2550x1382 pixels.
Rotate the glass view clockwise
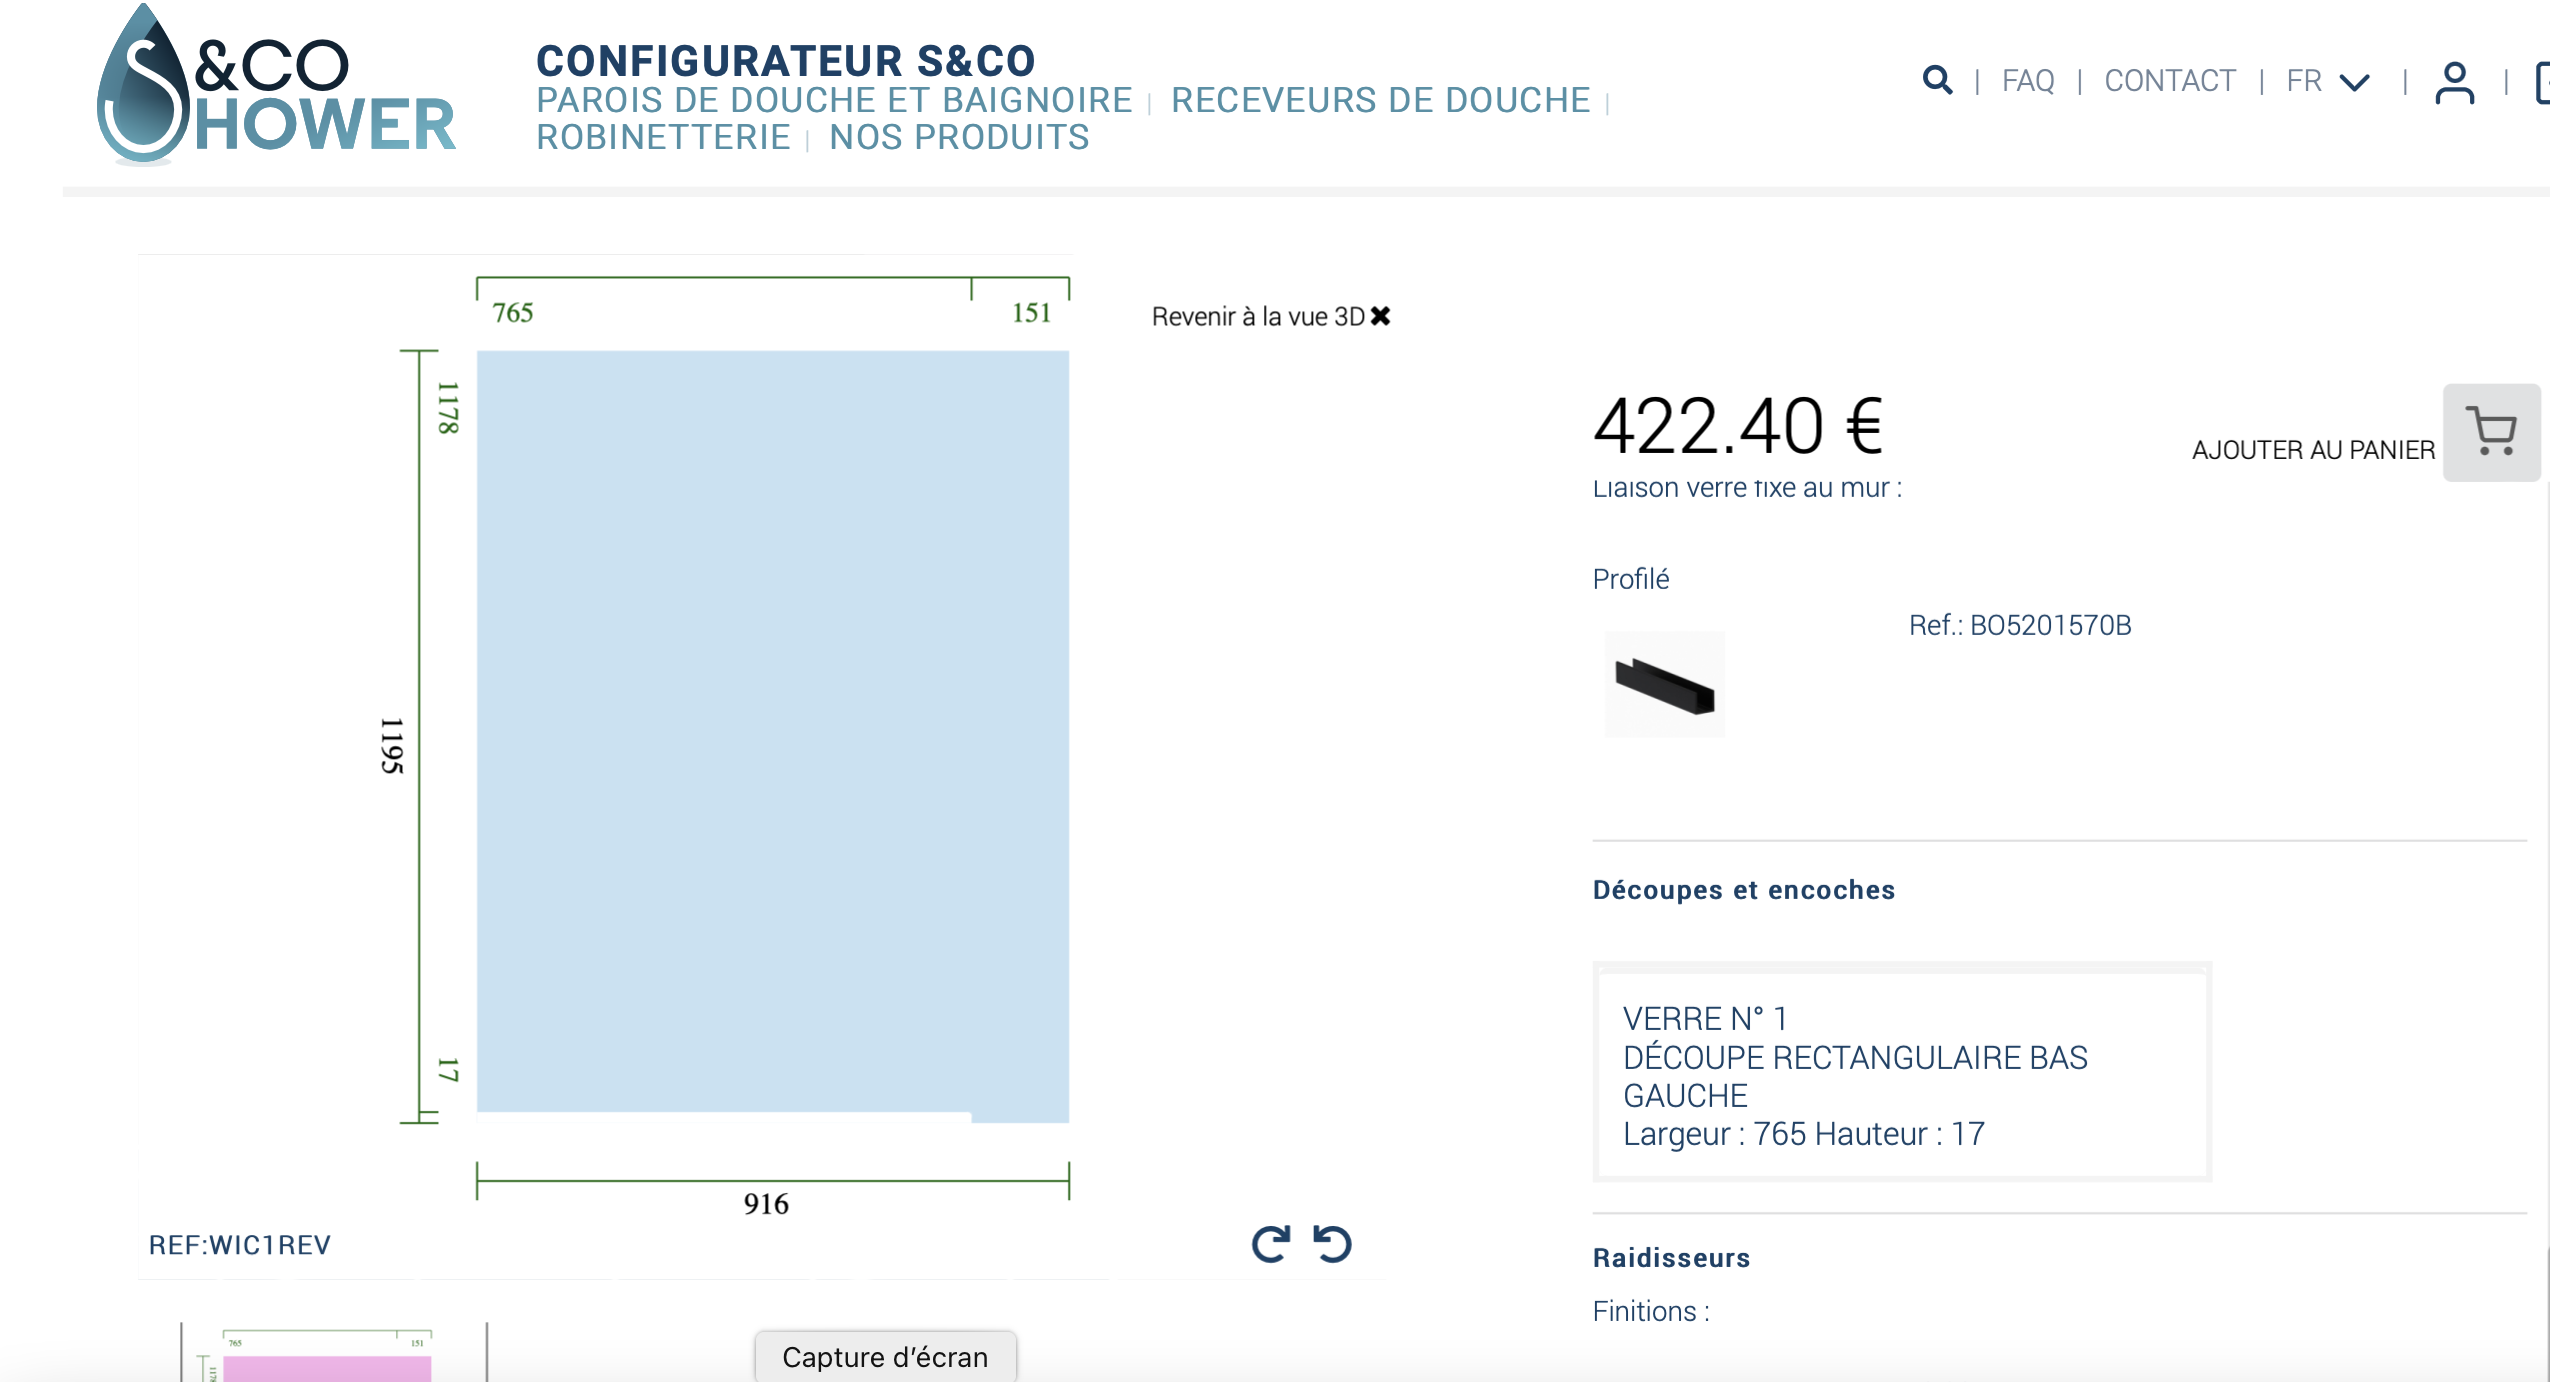1270,1244
